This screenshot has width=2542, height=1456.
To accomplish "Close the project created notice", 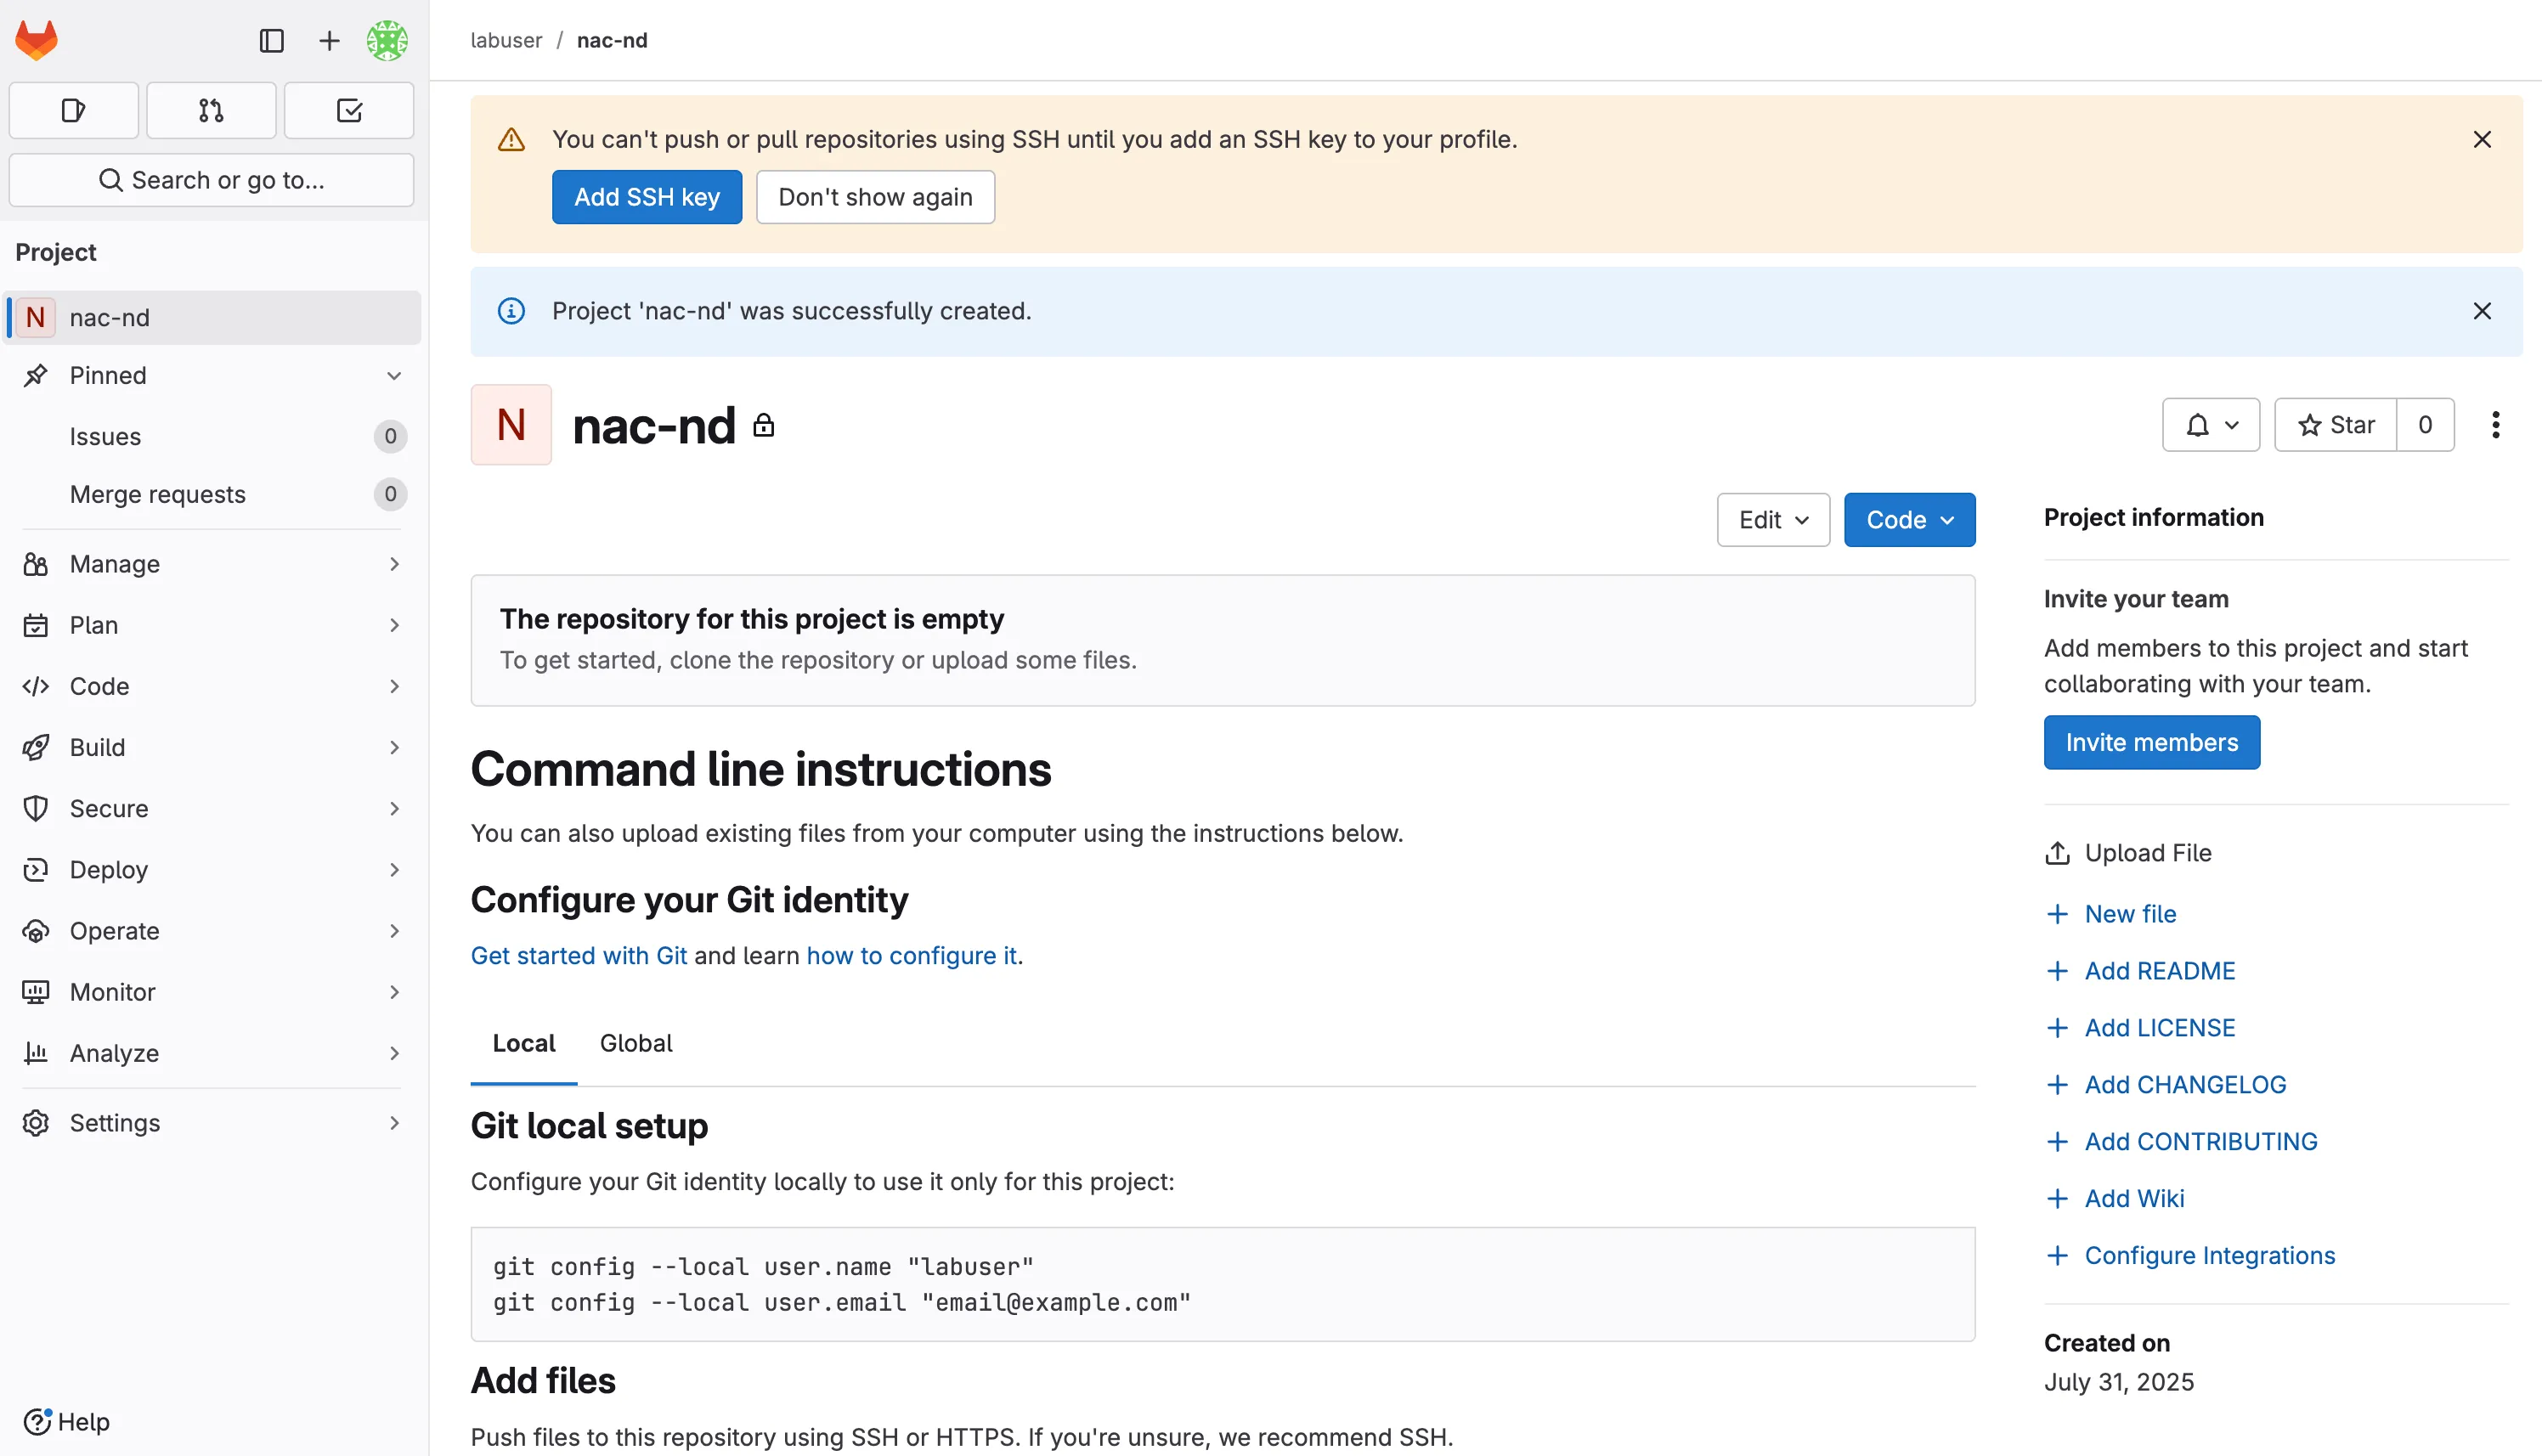I will tap(2481, 311).
